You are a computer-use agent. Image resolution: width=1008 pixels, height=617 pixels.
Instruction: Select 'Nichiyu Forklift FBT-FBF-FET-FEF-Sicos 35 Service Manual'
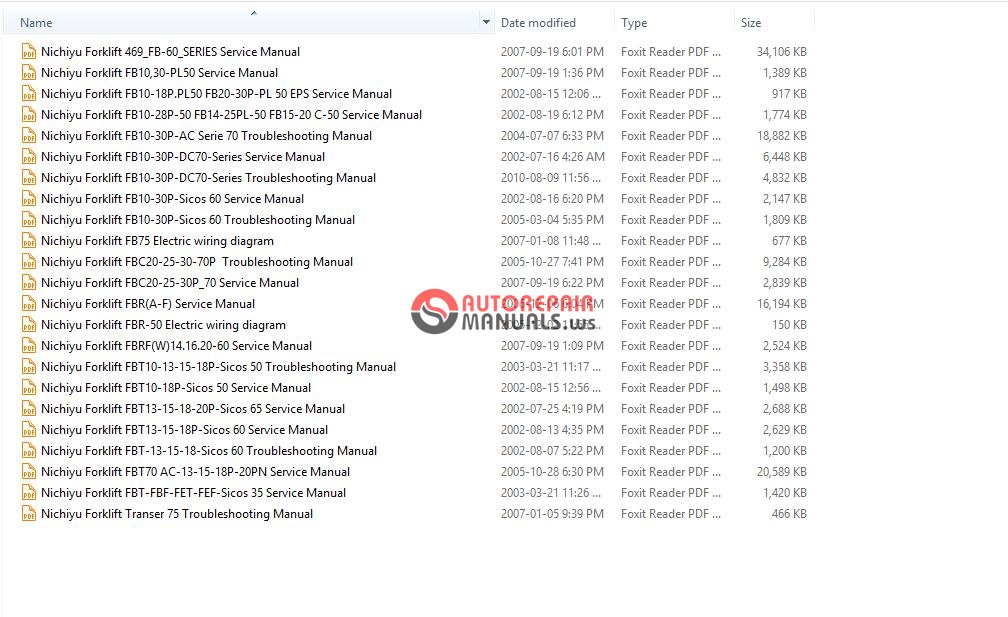pos(194,492)
